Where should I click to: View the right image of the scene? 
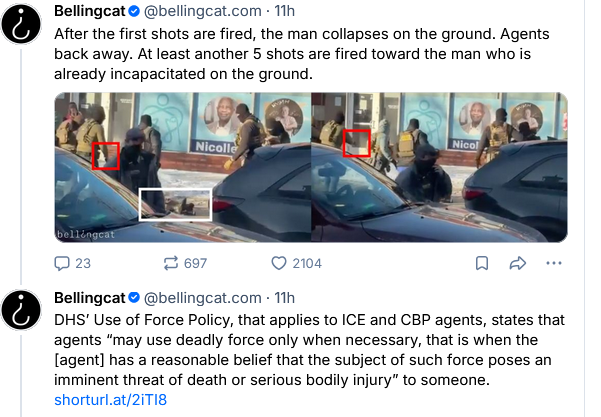point(439,167)
